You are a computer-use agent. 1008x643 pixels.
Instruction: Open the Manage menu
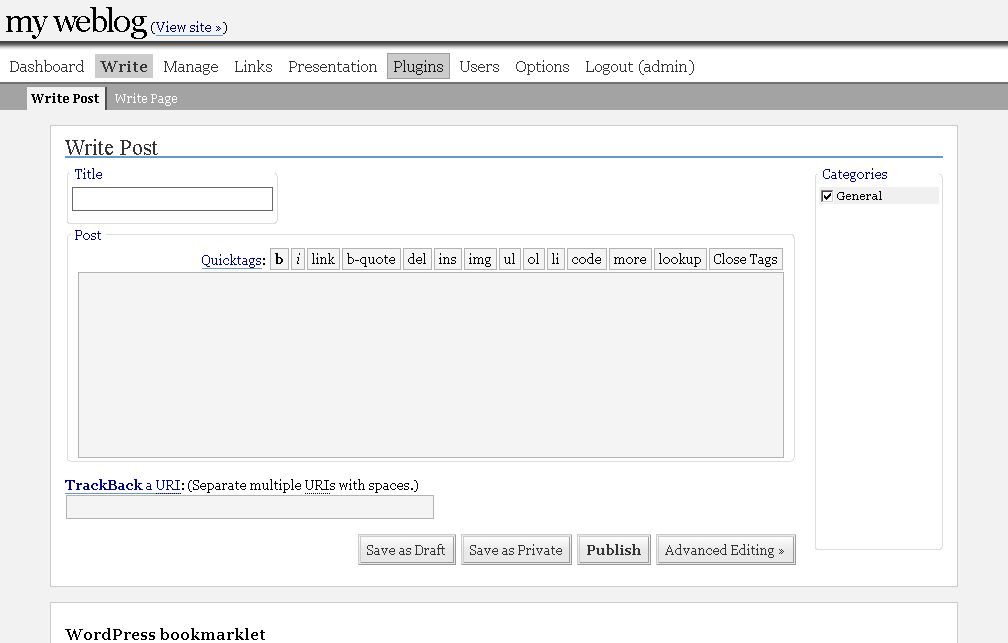(x=191, y=67)
